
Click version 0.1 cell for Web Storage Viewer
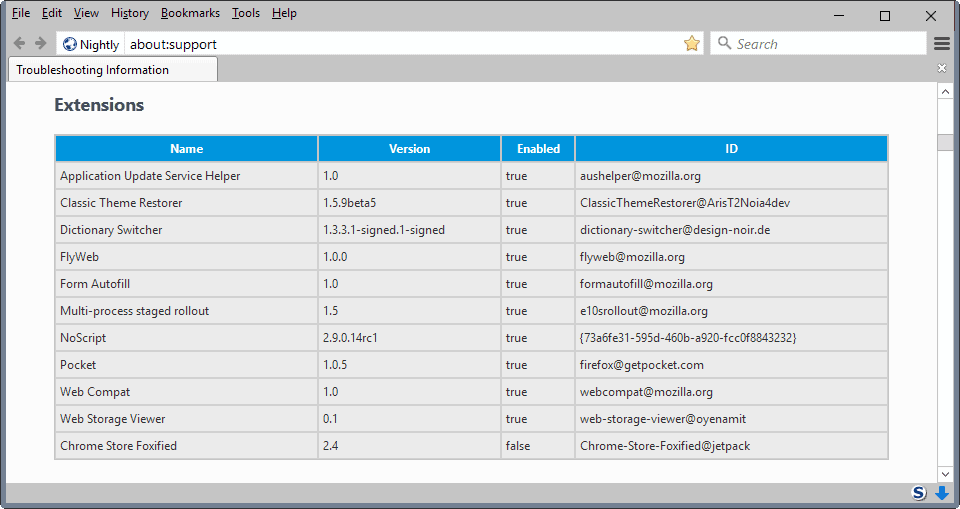click(x=410, y=418)
